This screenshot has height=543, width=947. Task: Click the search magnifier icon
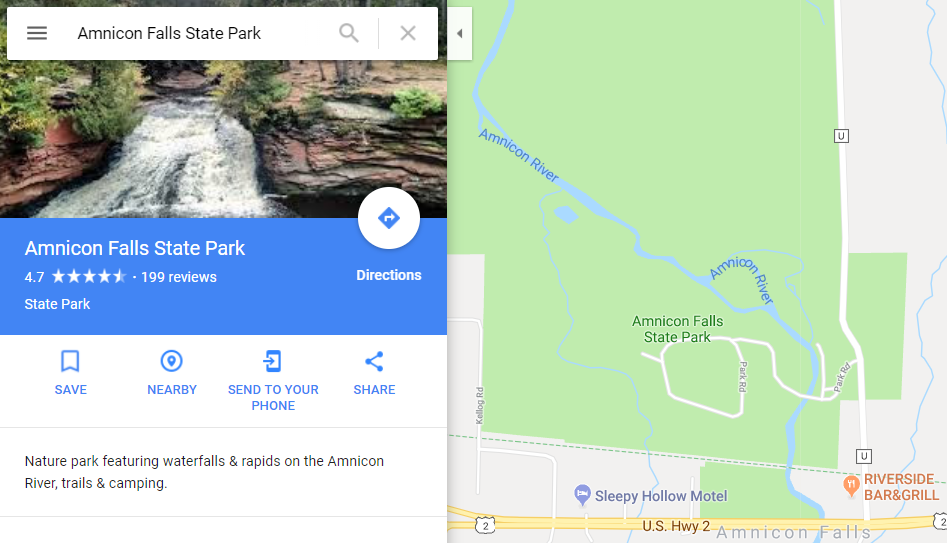coord(349,33)
